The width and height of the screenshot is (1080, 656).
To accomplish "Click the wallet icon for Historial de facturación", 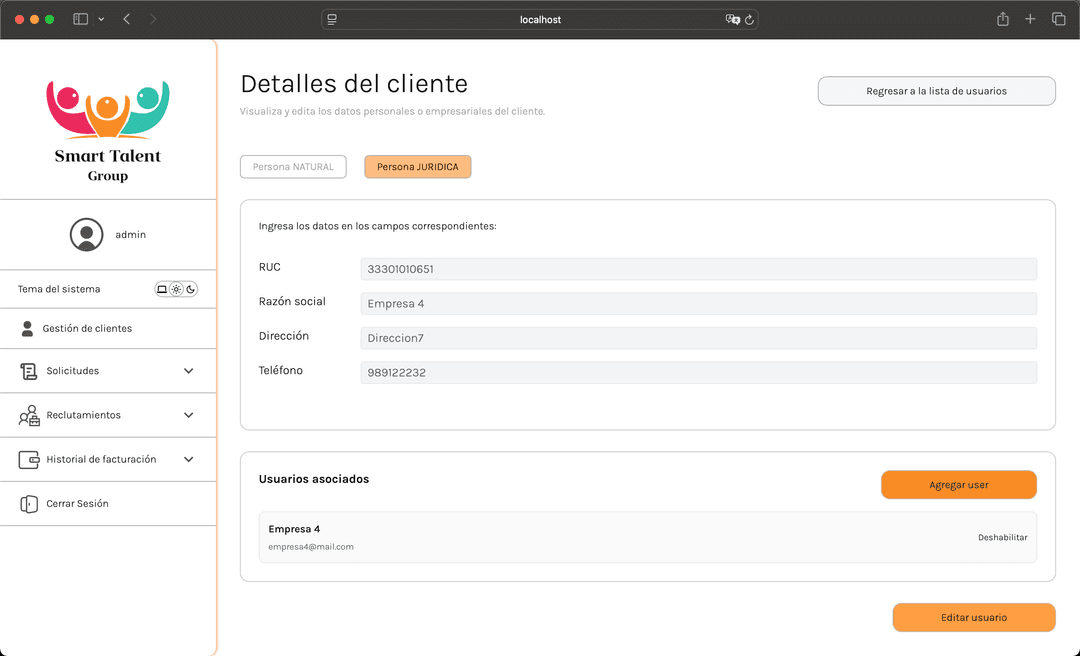I will pos(28,459).
